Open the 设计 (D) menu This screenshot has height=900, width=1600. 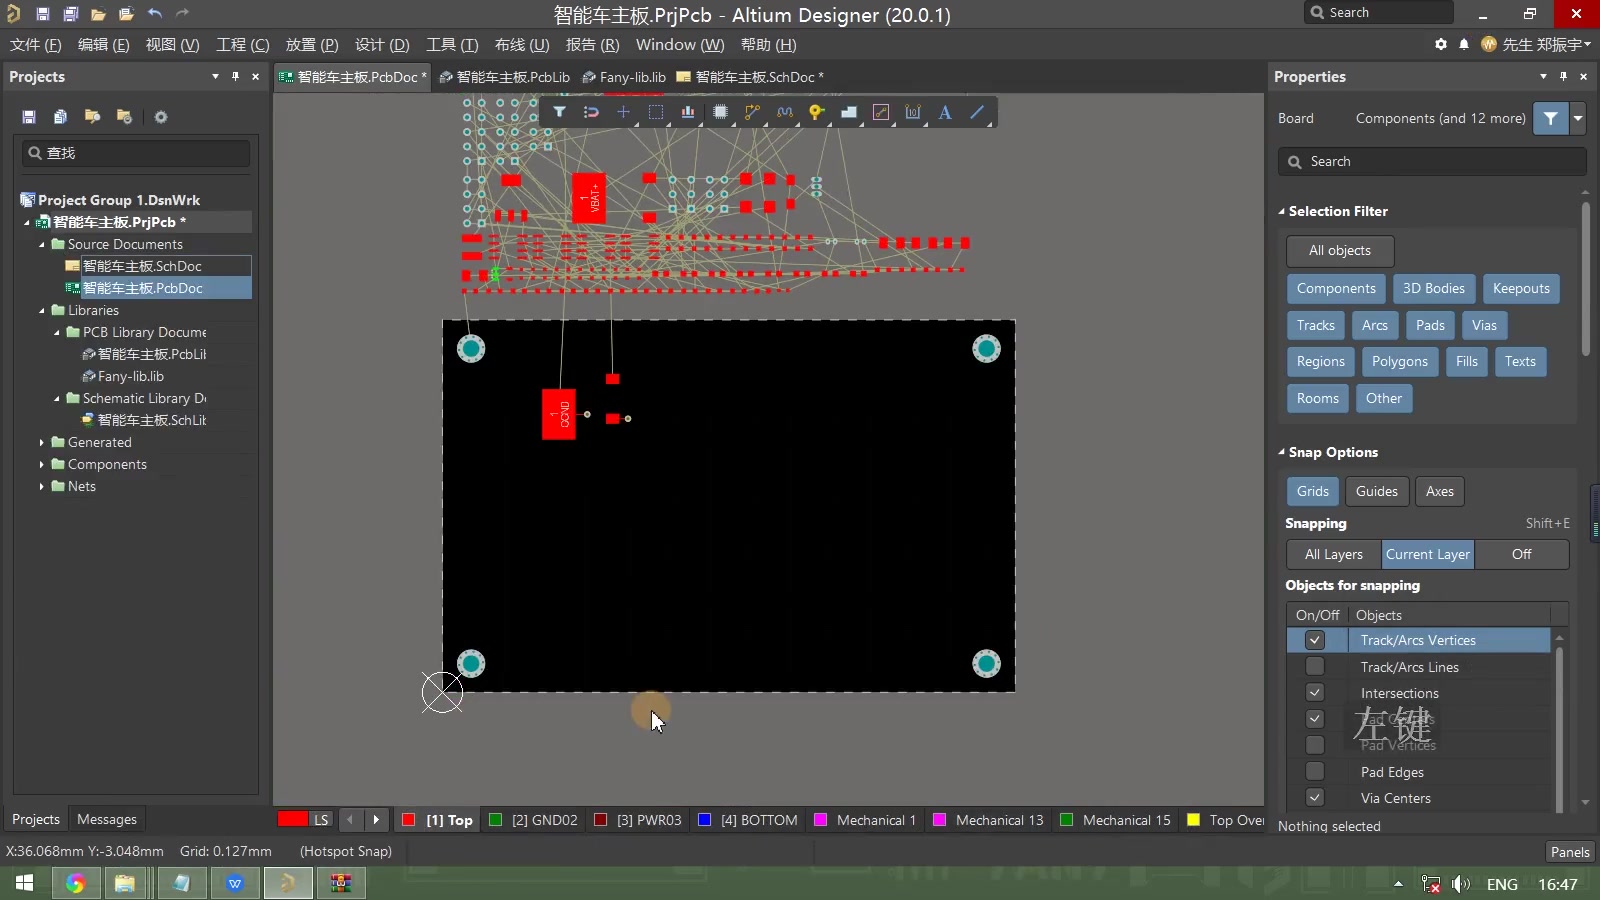pos(382,45)
